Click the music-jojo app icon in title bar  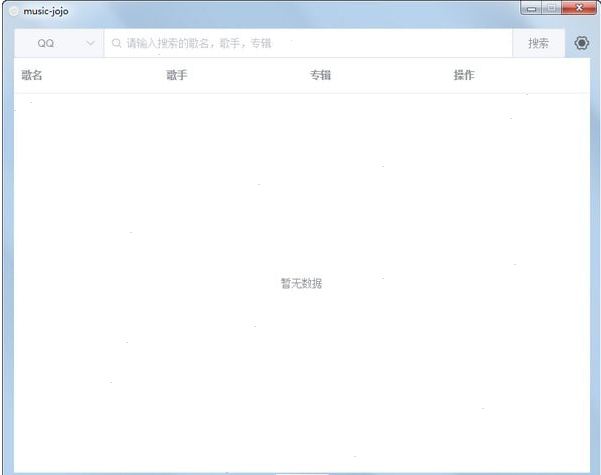pos(14,11)
